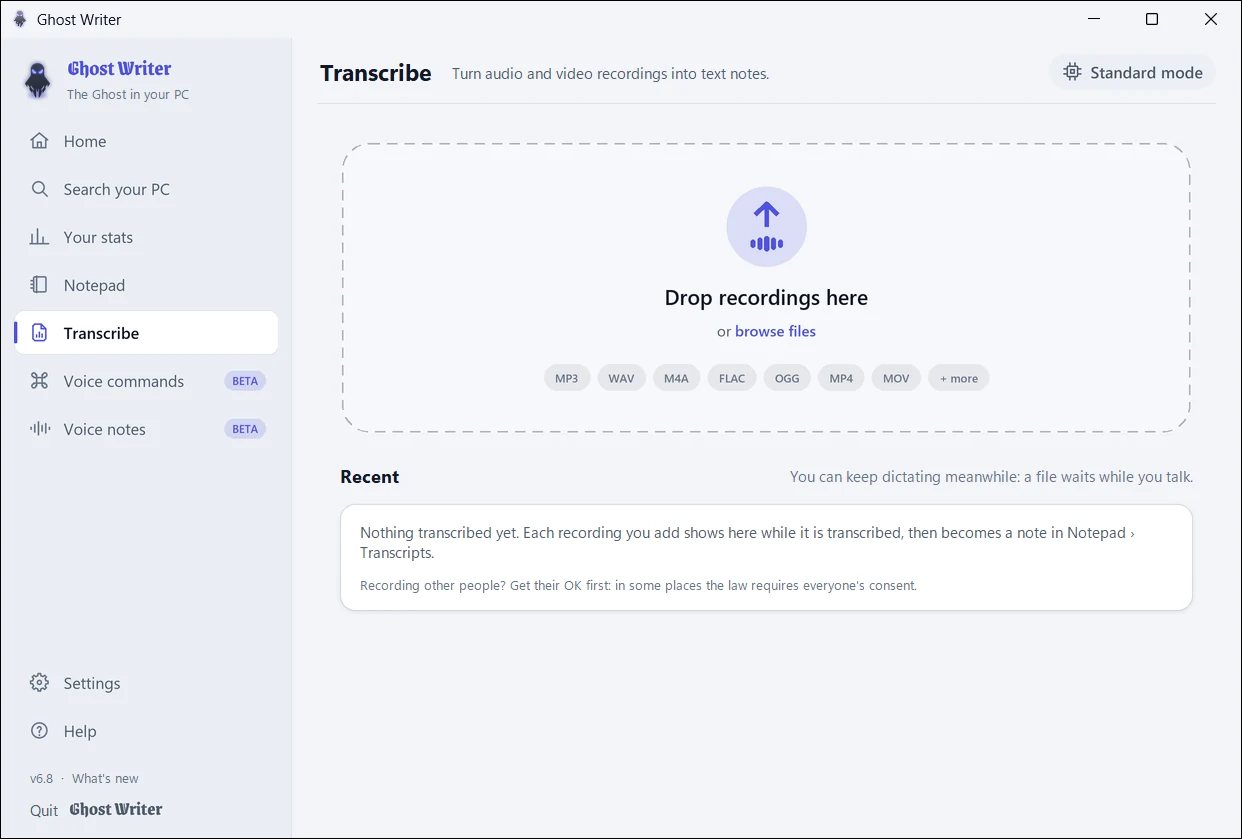Click the MOV format chip
The height and width of the screenshot is (839, 1242).
(x=896, y=378)
